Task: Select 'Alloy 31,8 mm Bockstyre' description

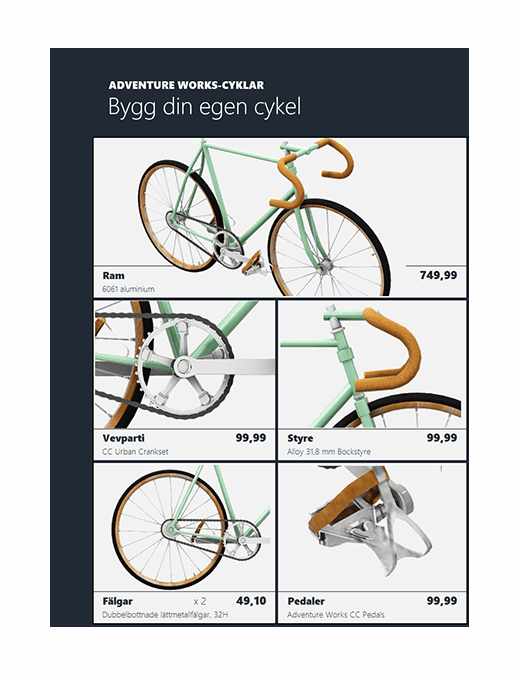Action: [329, 452]
